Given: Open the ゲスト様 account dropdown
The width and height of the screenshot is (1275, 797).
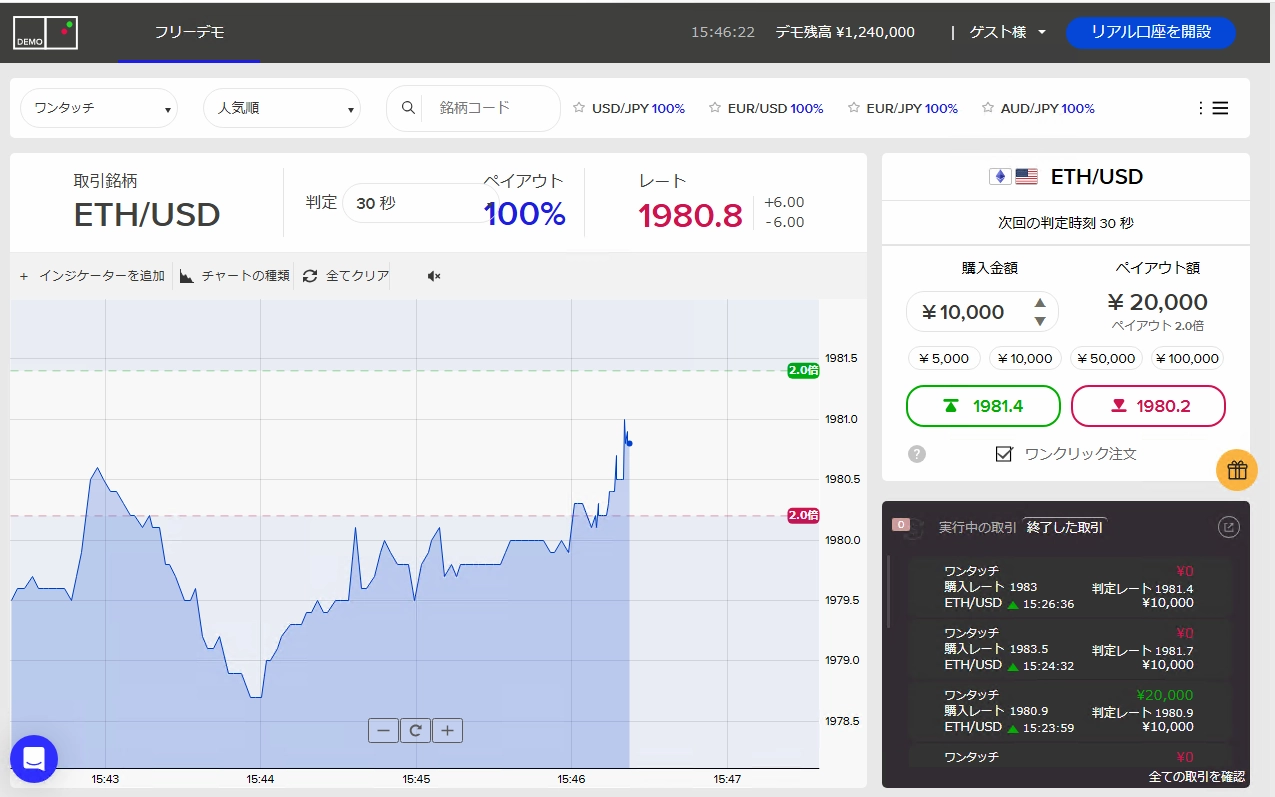Looking at the screenshot, I should pyautogui.click(x=1007, y=32).
